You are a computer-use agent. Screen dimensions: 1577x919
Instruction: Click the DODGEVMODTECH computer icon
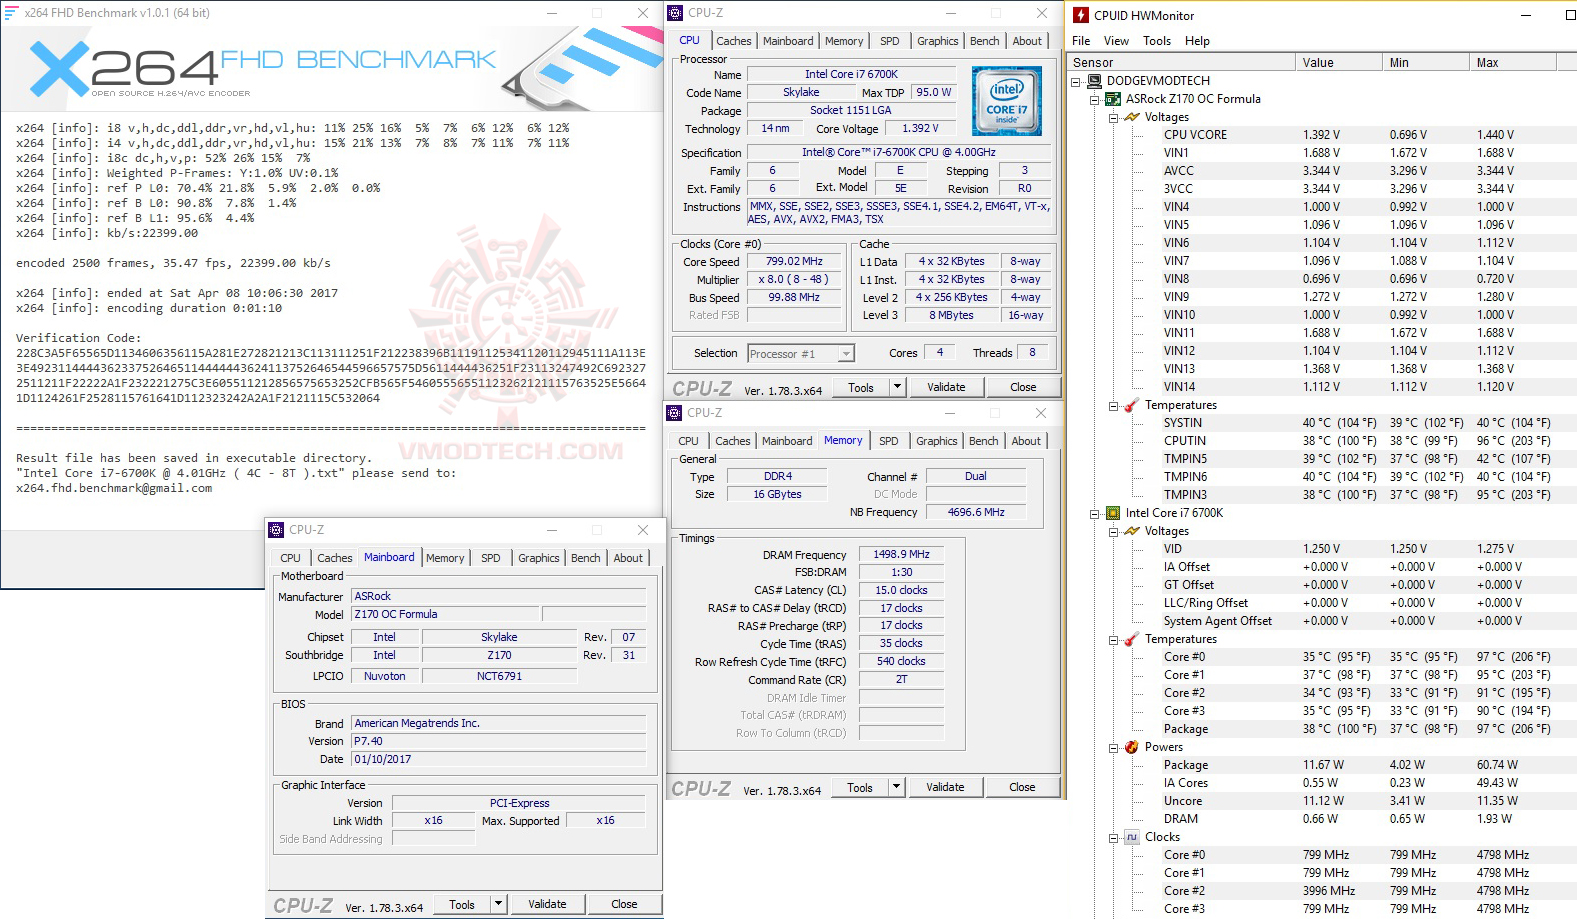tap(1095, 81)
